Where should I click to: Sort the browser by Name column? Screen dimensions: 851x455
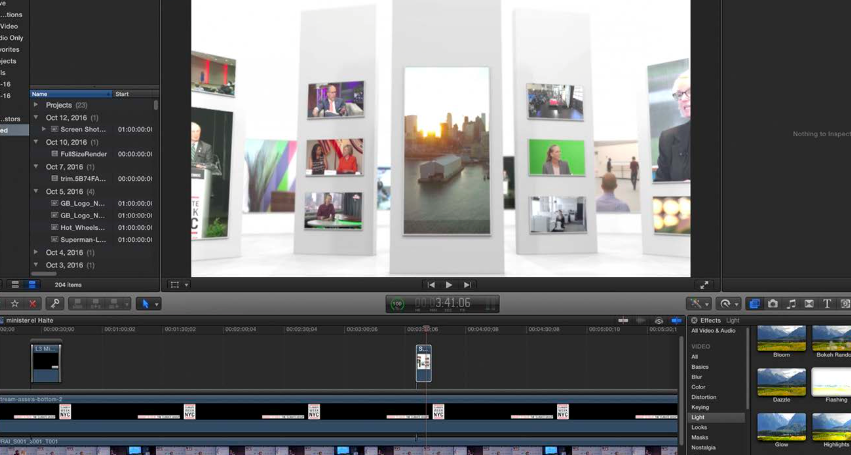(70, 94)
